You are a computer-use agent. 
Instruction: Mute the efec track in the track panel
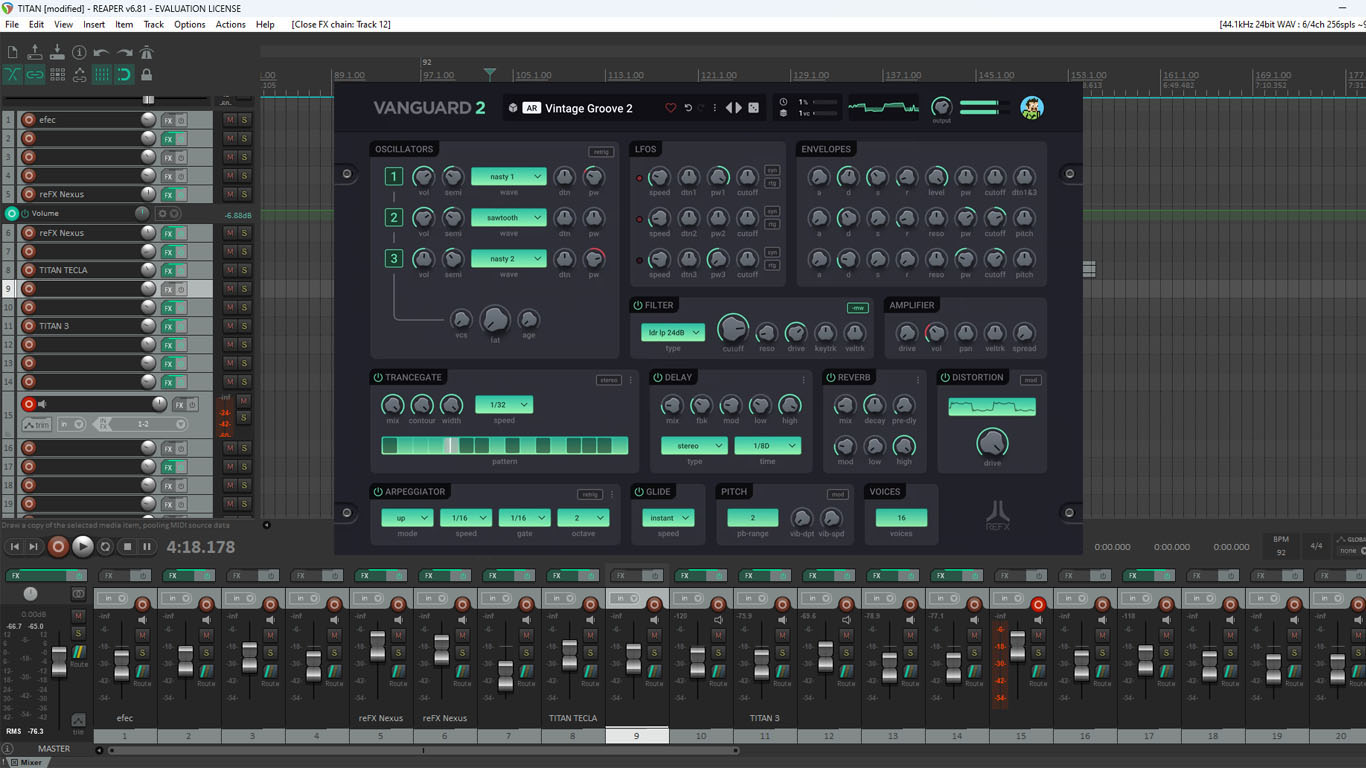230,120
